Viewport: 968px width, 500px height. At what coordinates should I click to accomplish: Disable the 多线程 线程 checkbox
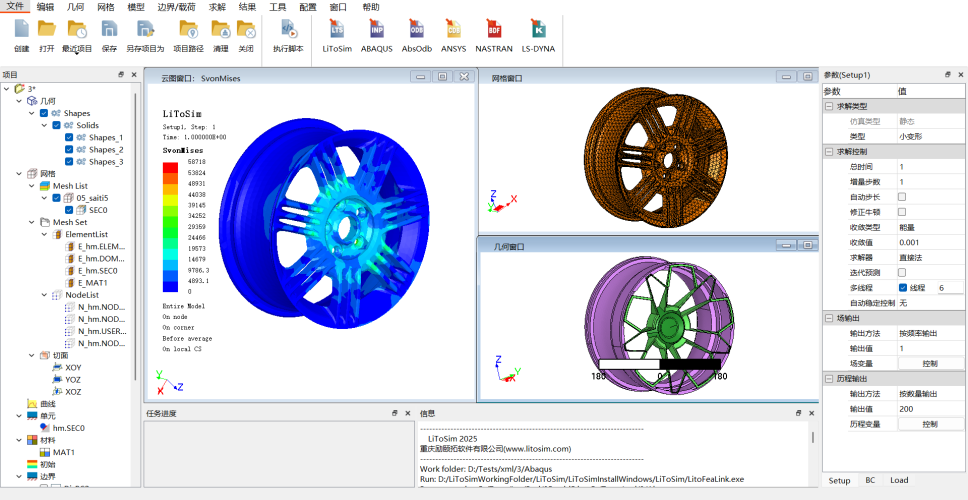[903, 288]
